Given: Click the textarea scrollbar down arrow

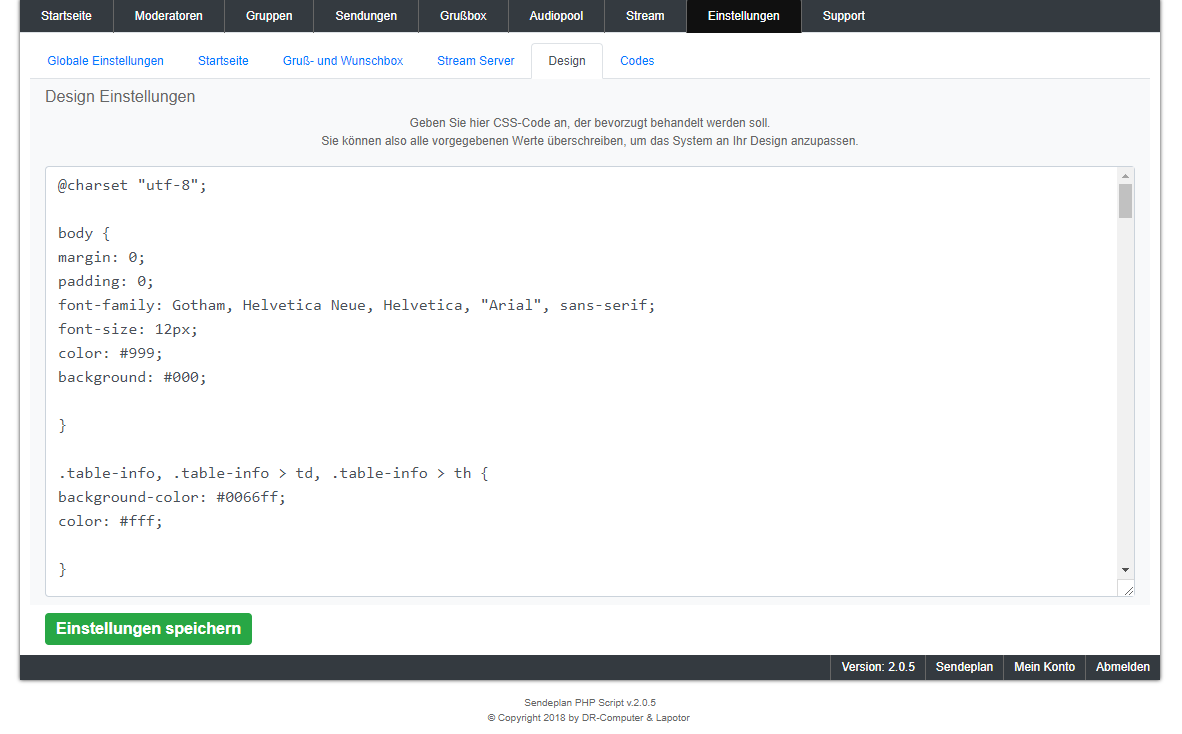Looking at the screenshot, I should (1126, 568).
